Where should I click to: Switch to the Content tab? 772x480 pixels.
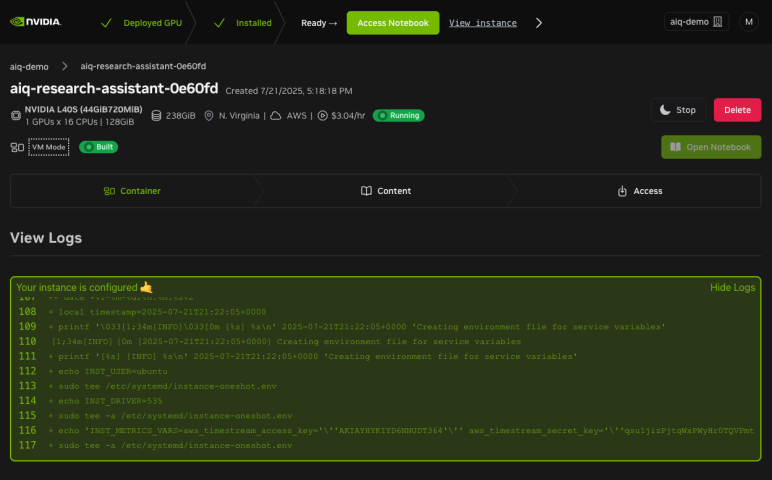[x=386, y=191]
